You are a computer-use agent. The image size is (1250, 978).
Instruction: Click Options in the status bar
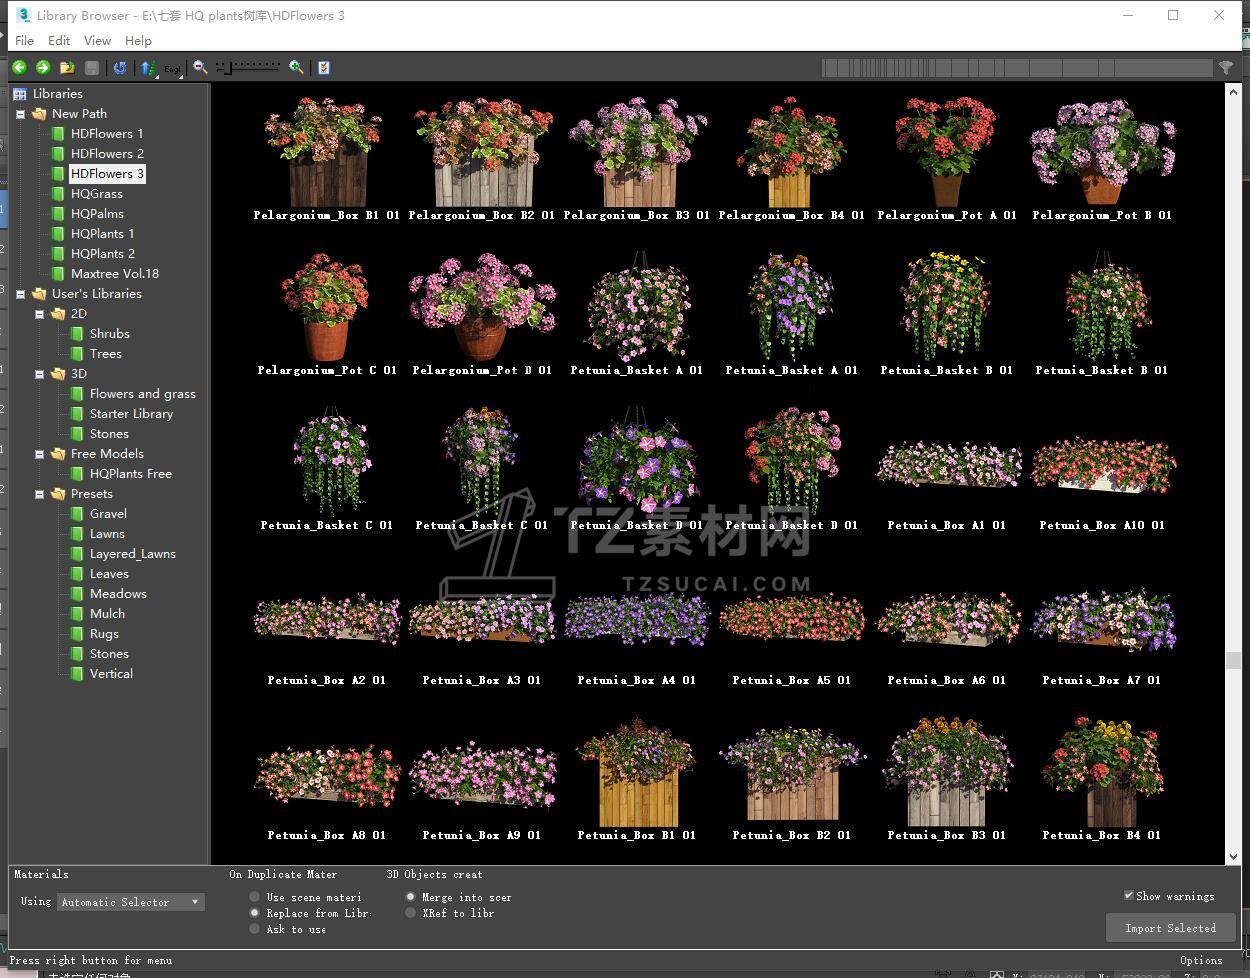click(x=1200, y=960)
